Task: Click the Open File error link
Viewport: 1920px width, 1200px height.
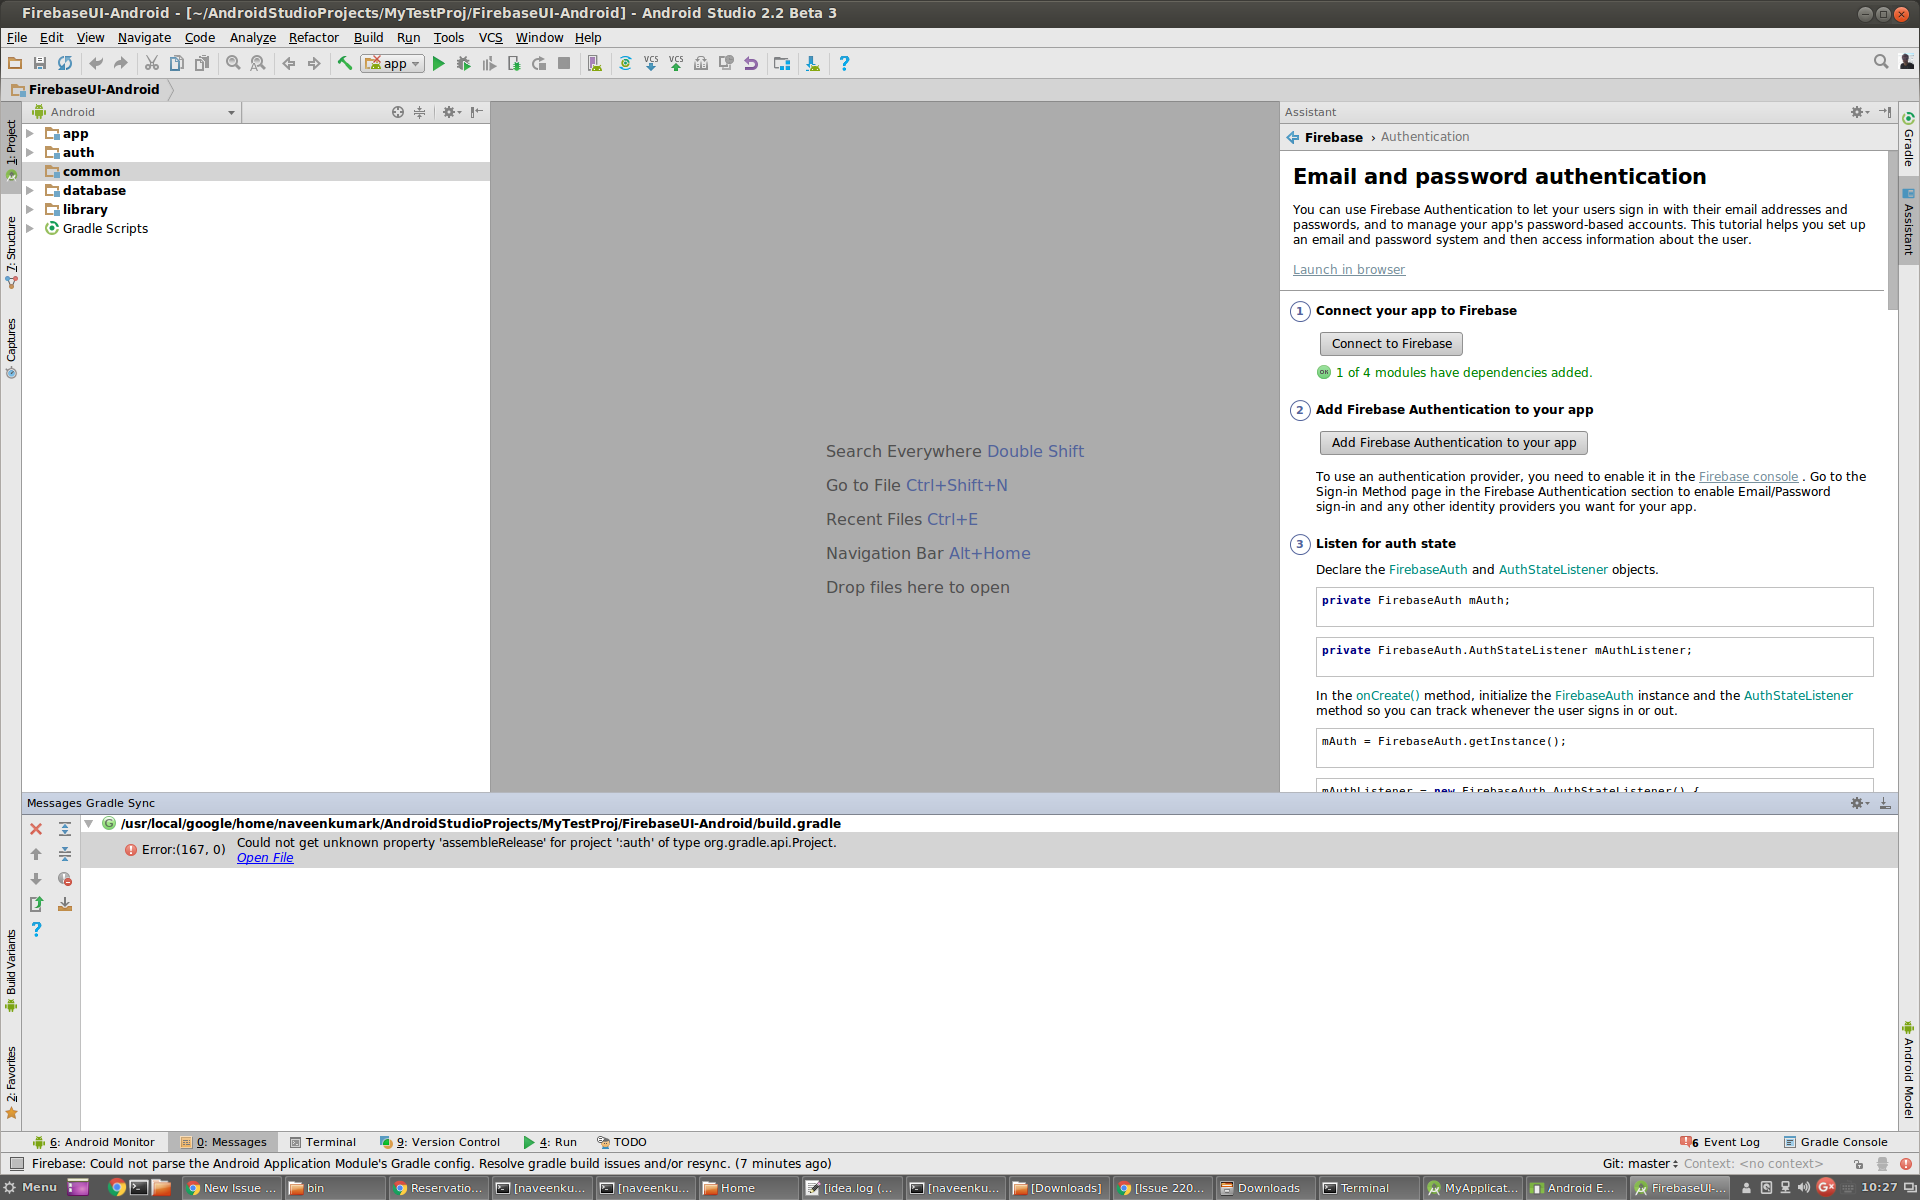Action: (x=265, y=858)
